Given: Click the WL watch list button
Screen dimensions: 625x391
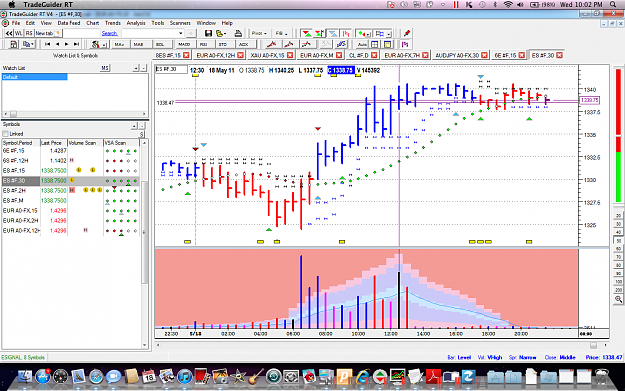Looking at the screenshot, I should (x=19, y=33).
